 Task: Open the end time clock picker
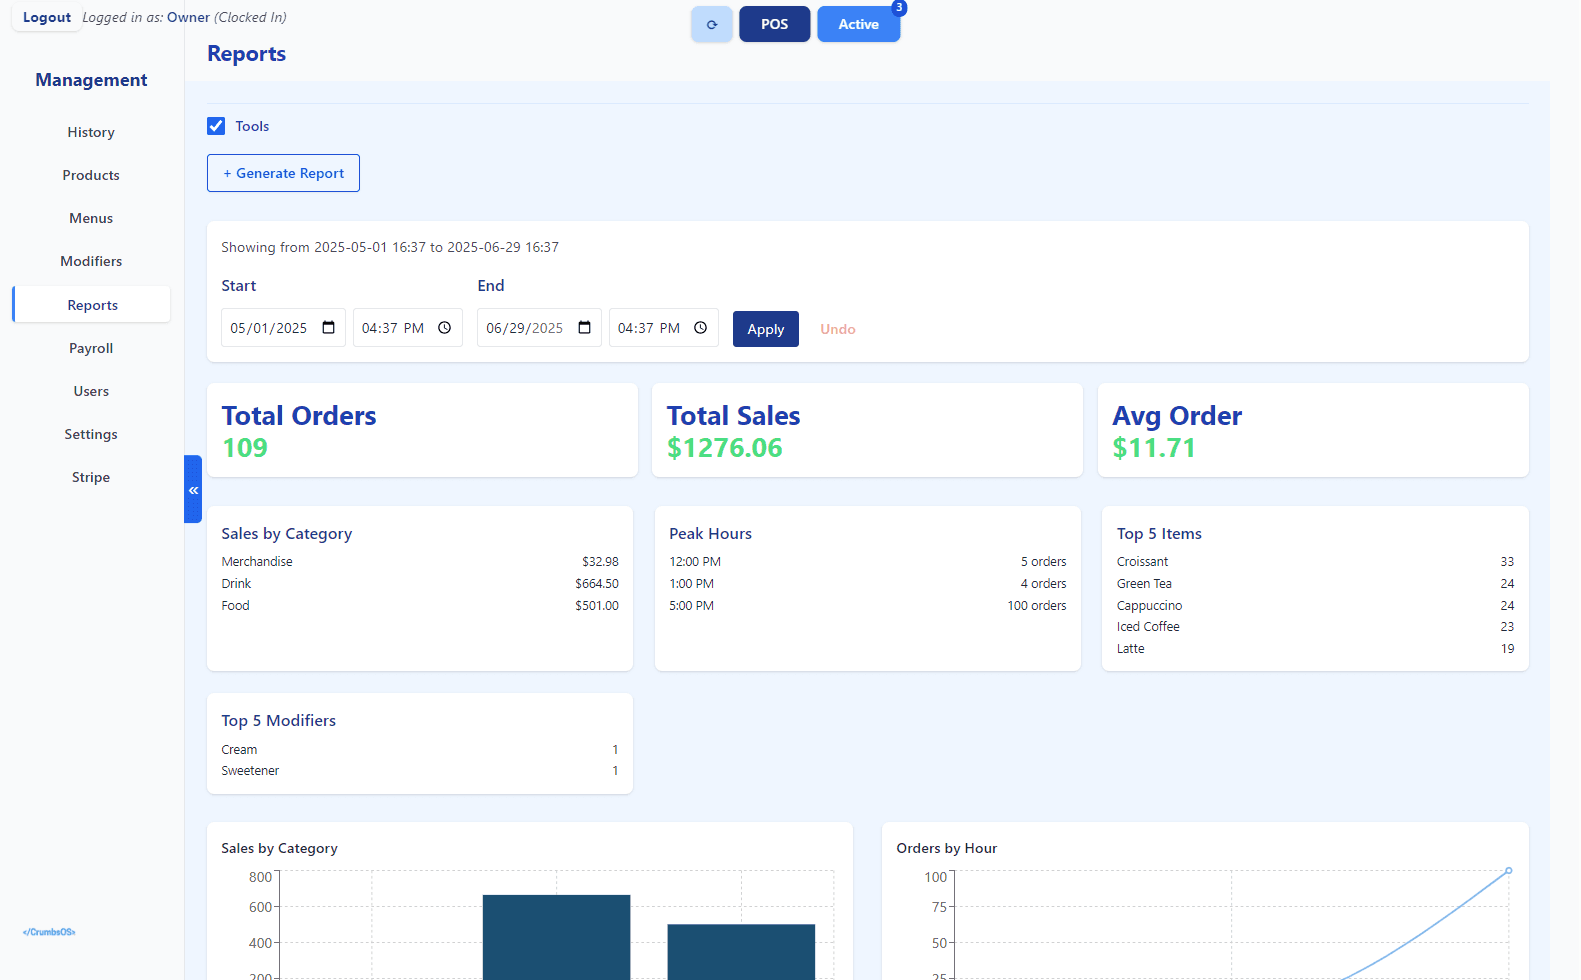point(701,328)
